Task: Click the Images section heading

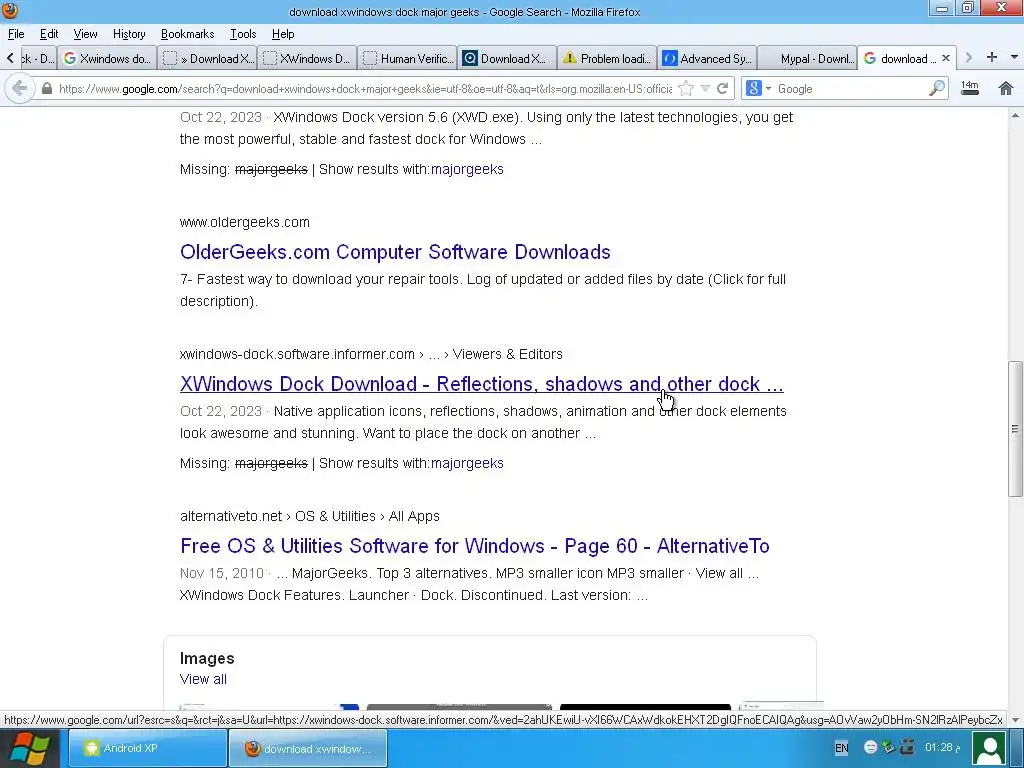Action: point(207,658)
